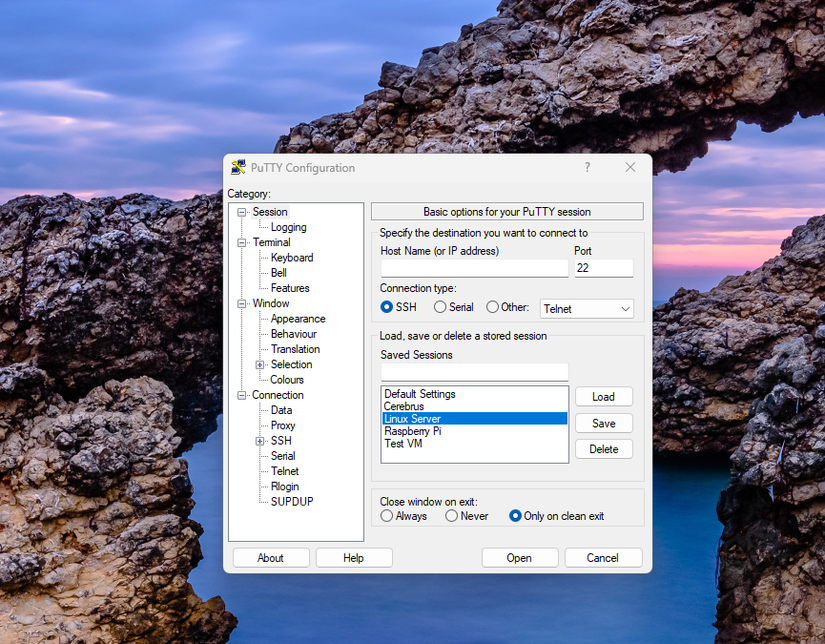Screen dimensions: 825x644
Task: Open the Proxy settings category
Action: click(283, 426)
